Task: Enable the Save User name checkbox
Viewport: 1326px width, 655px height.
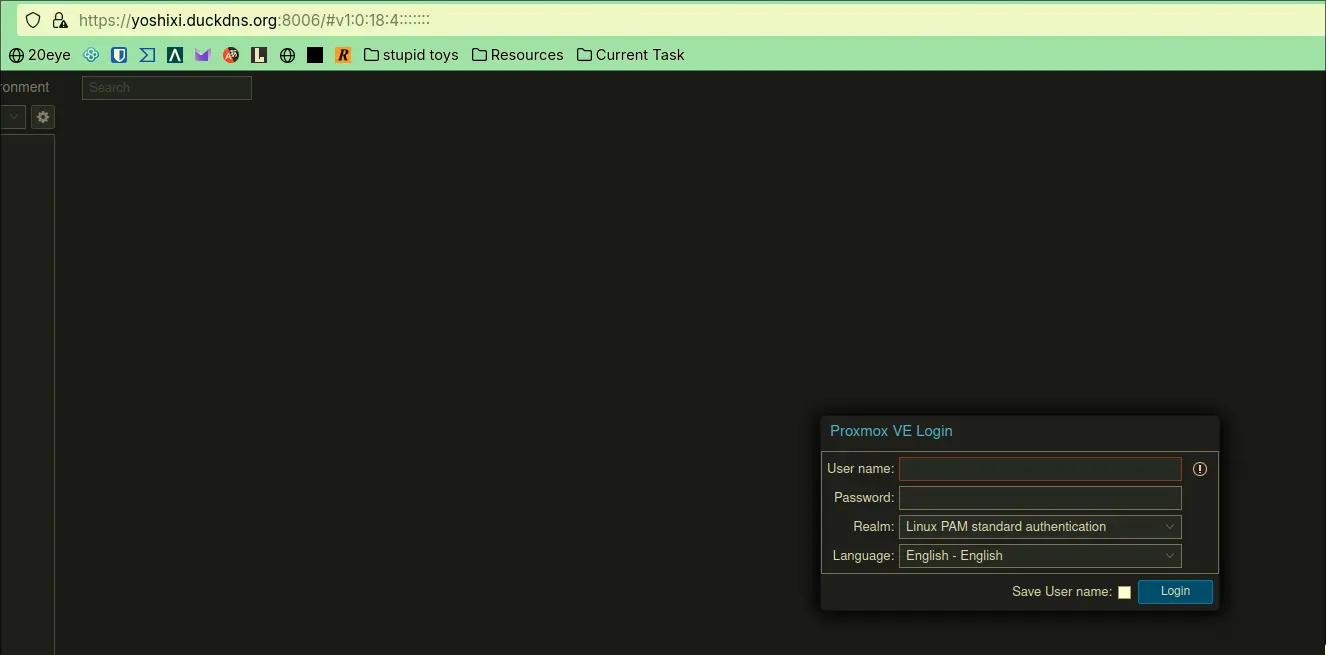Action: coord(1124,592)
